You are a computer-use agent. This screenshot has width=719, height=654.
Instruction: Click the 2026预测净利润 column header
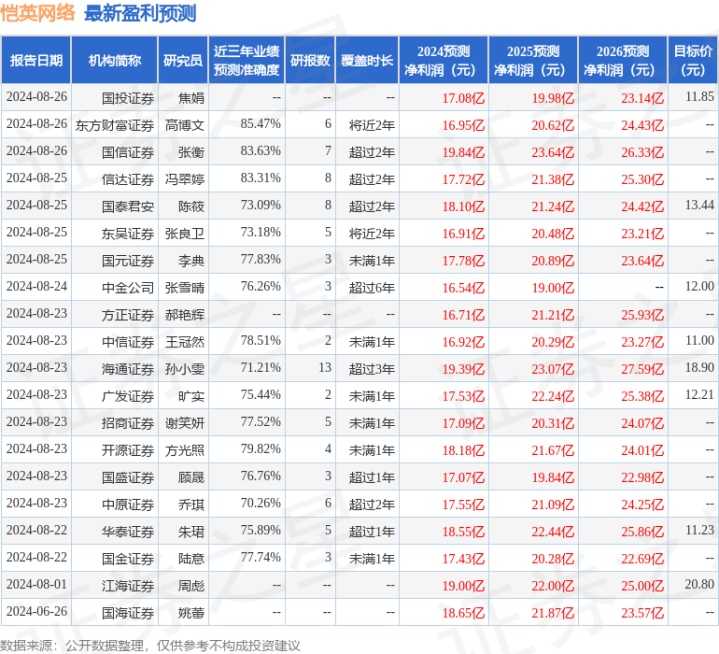click(623, 61)
